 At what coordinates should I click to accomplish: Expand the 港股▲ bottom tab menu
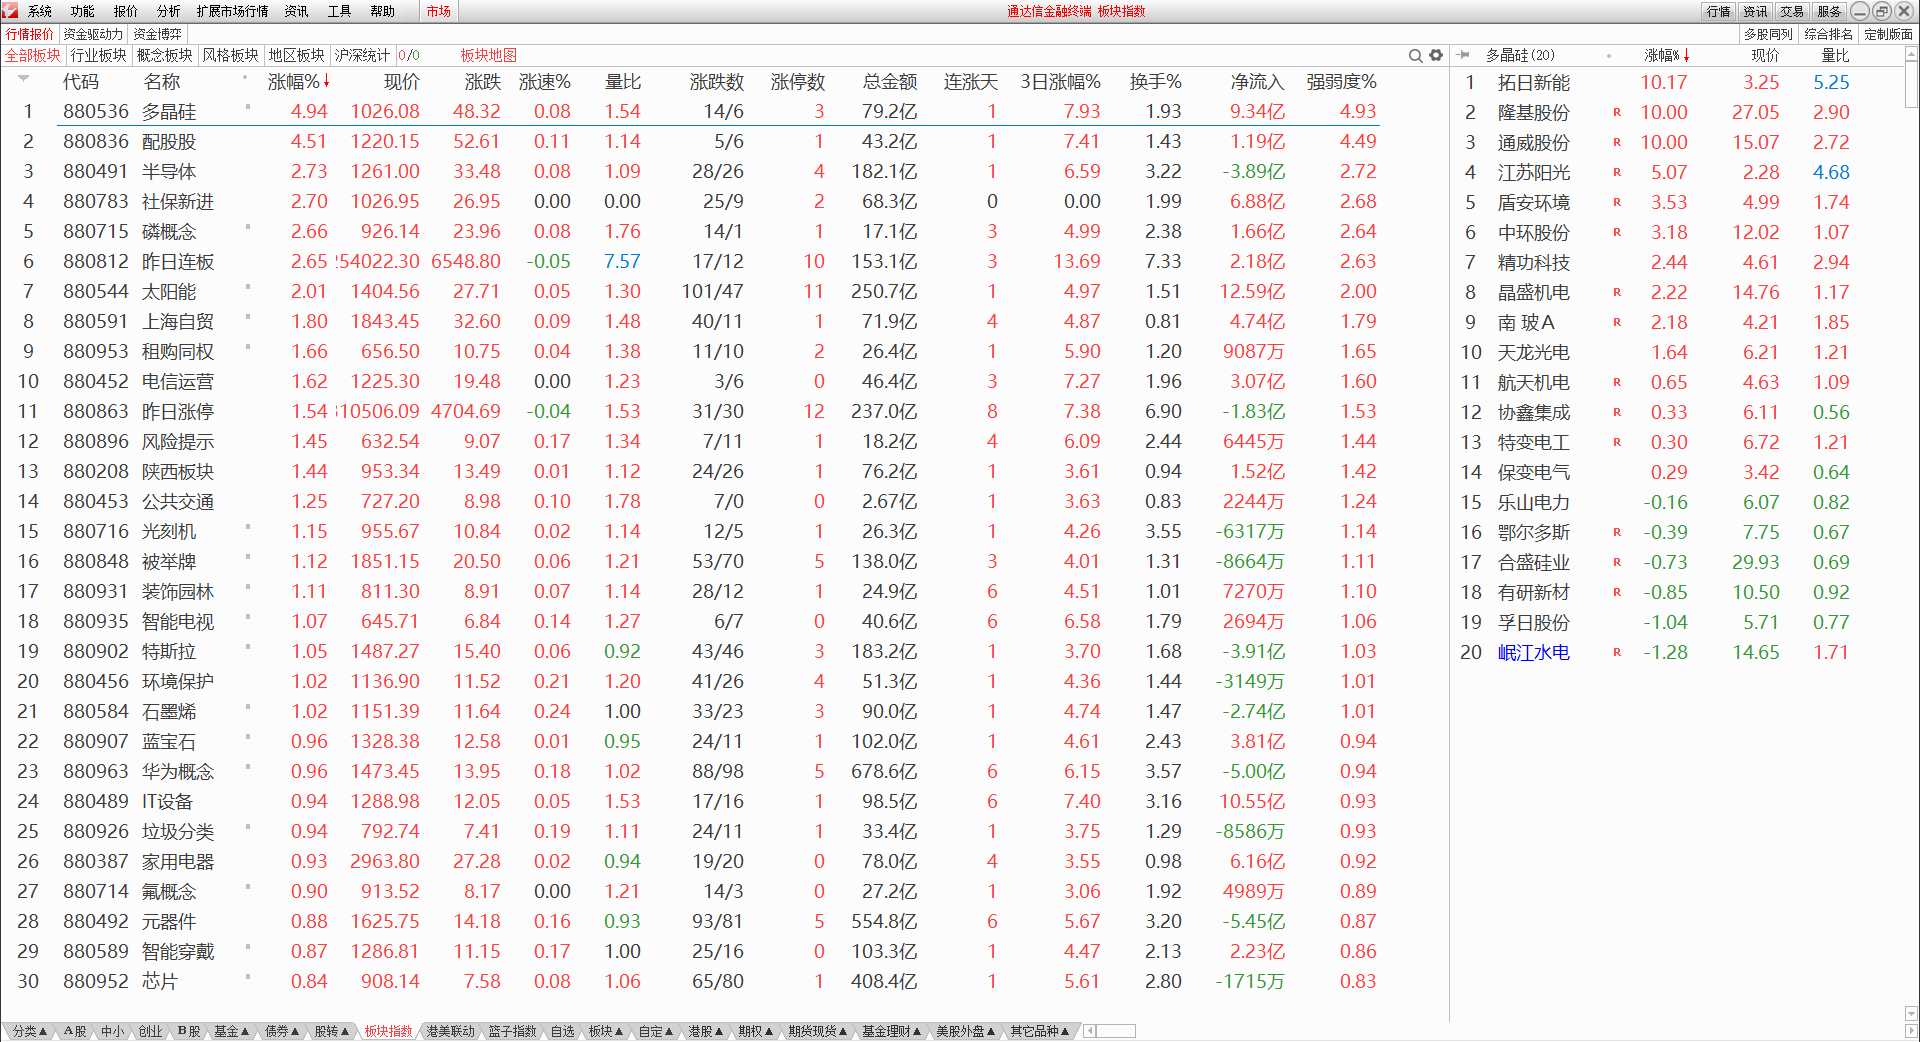tap(706, 1031)
